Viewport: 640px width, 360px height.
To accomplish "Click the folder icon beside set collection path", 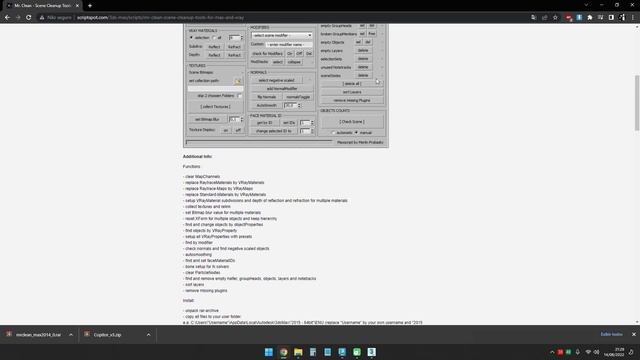I will [x=238, y=81].
